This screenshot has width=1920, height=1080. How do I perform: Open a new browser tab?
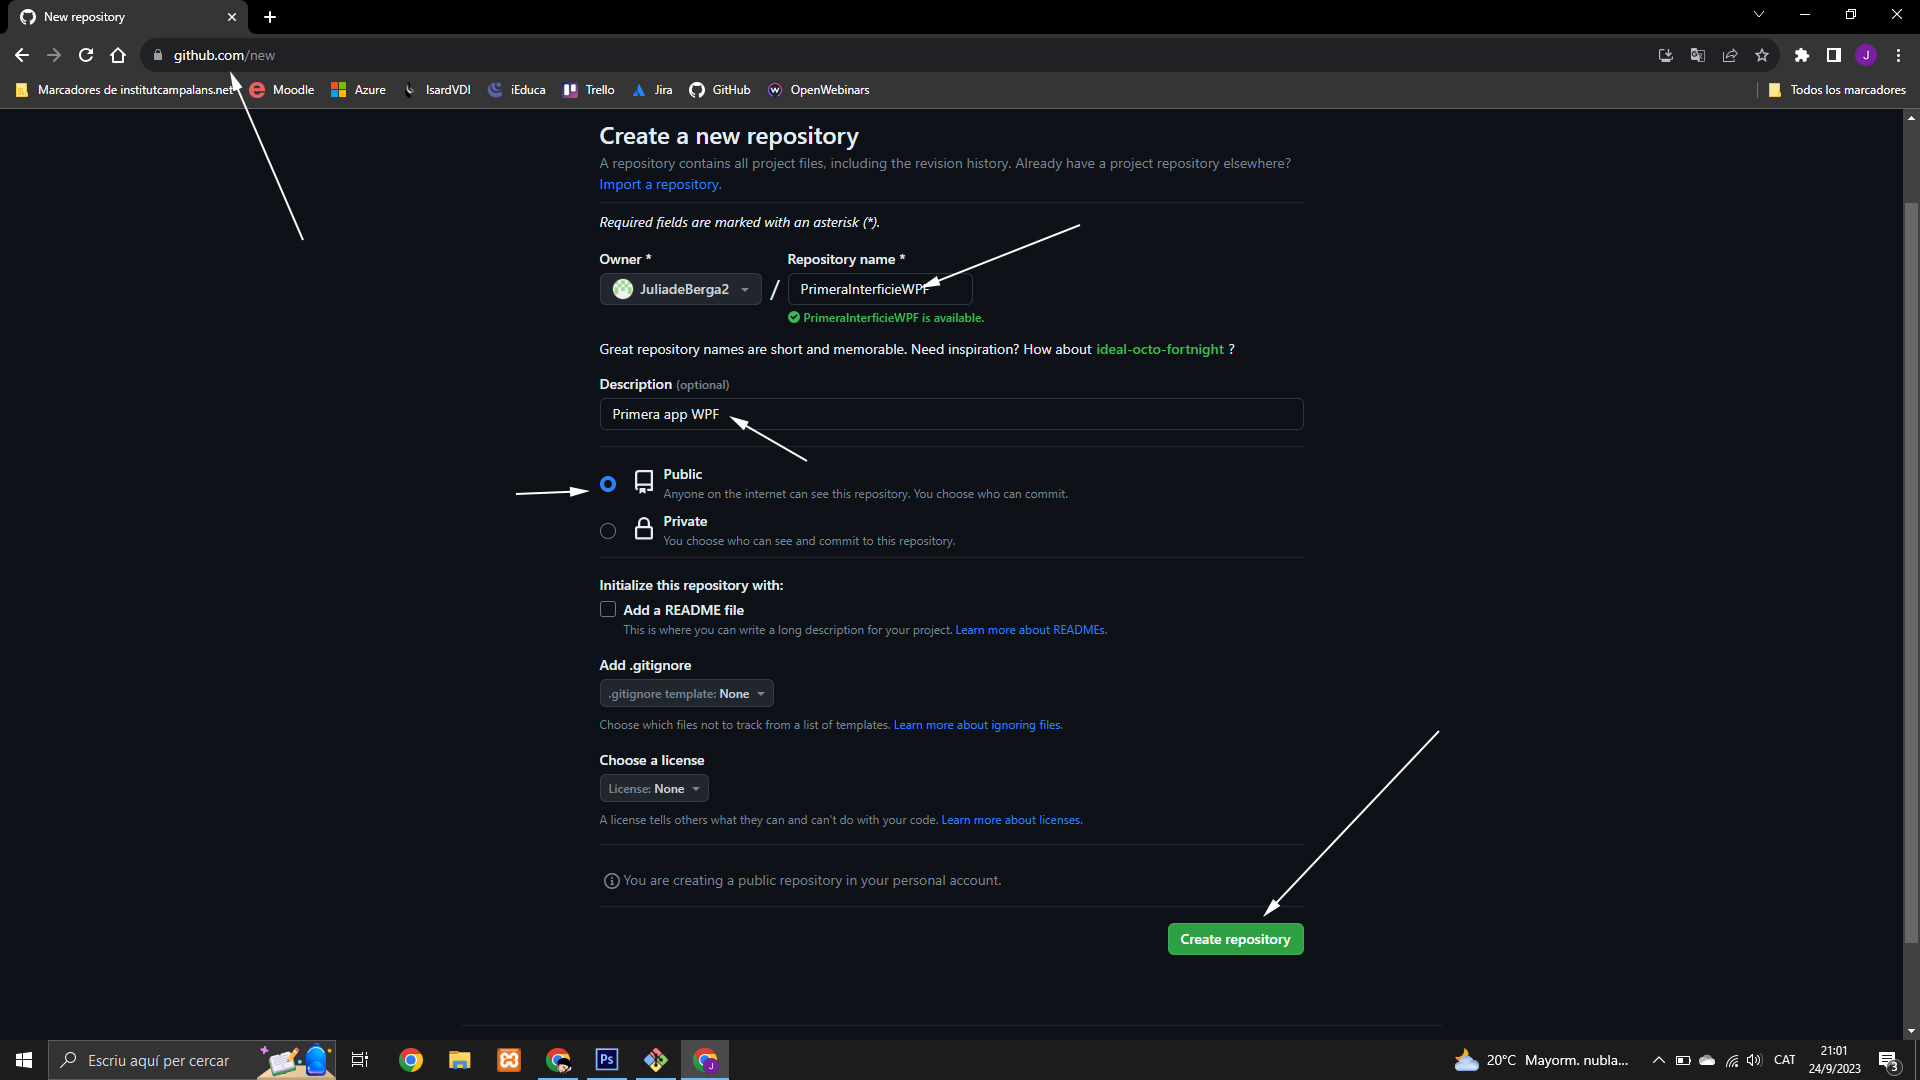tap(270, 17)
